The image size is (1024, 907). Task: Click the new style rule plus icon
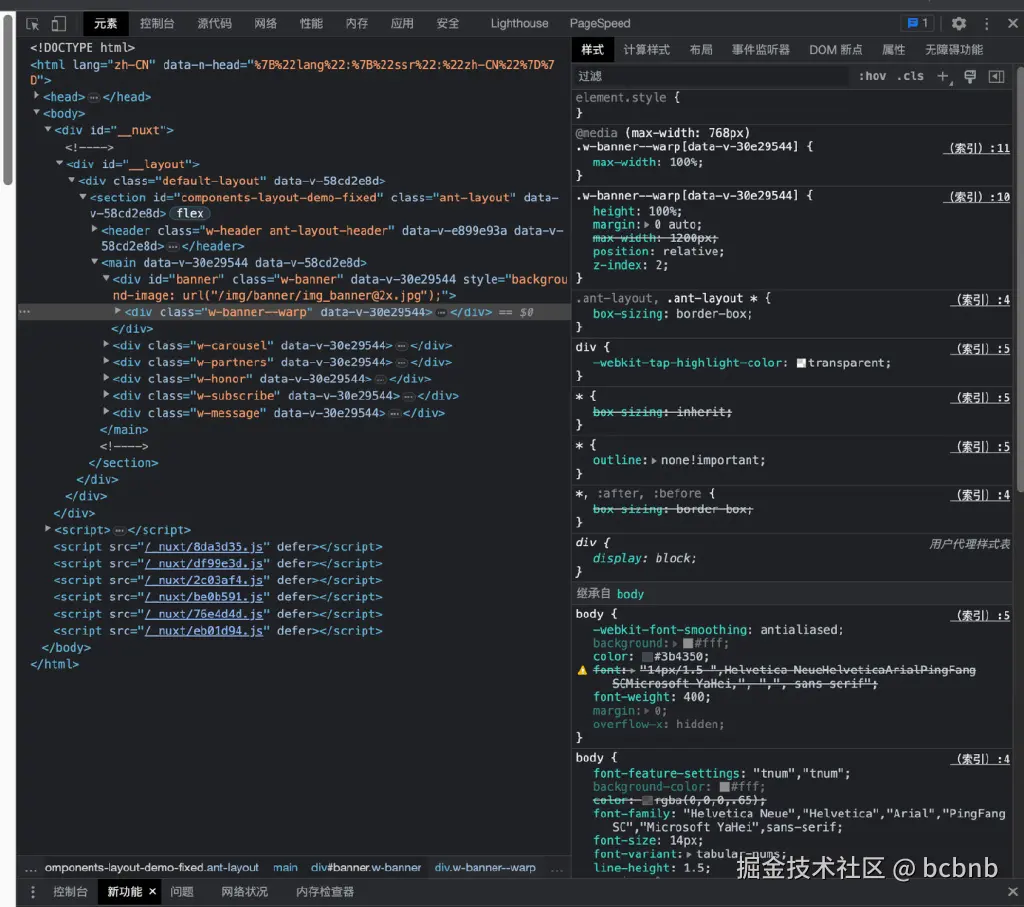coord(944,76)
